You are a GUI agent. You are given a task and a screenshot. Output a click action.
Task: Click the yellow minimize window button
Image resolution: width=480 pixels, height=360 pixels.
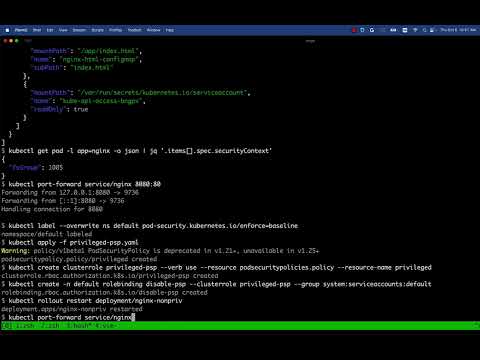coord(11,41)
